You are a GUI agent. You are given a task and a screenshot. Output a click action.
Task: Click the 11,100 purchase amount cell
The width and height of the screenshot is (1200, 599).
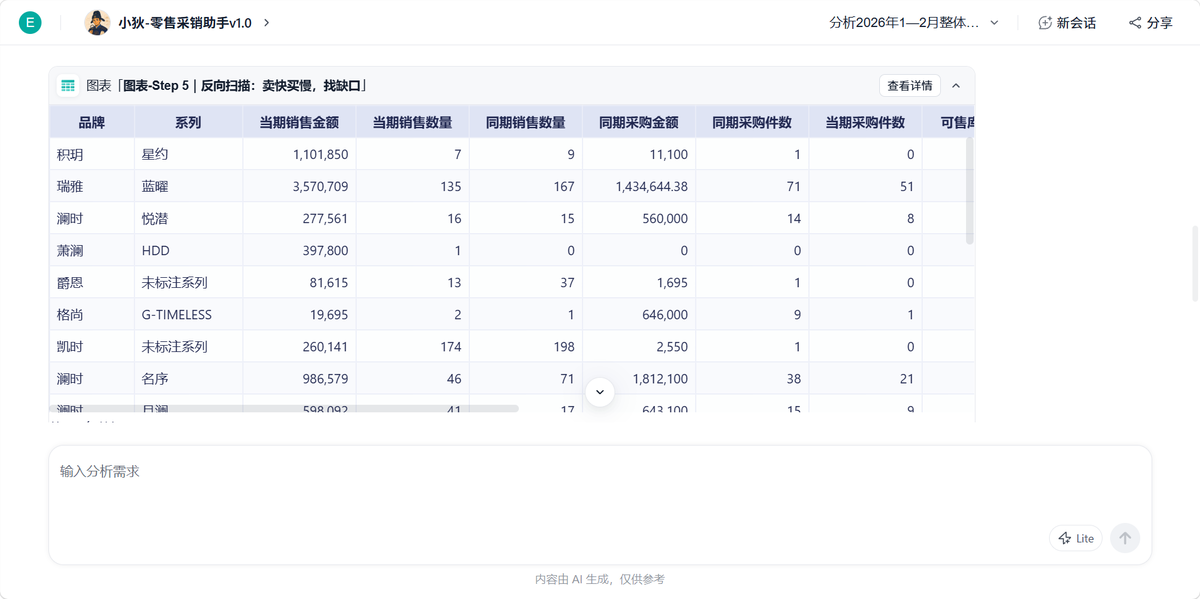(639, 154)
